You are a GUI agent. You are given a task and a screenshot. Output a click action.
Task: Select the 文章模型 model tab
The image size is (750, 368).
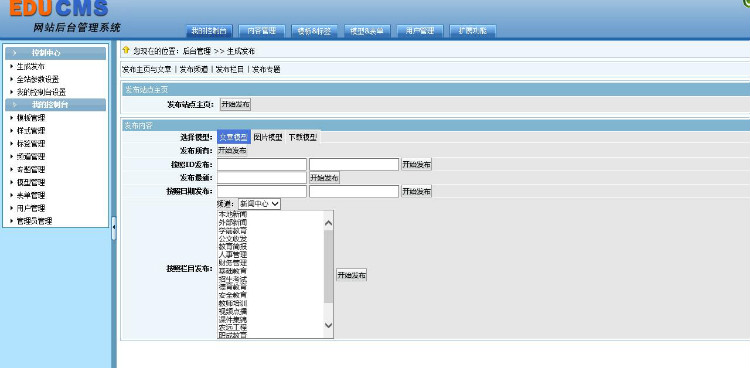[x=233, y=137]
